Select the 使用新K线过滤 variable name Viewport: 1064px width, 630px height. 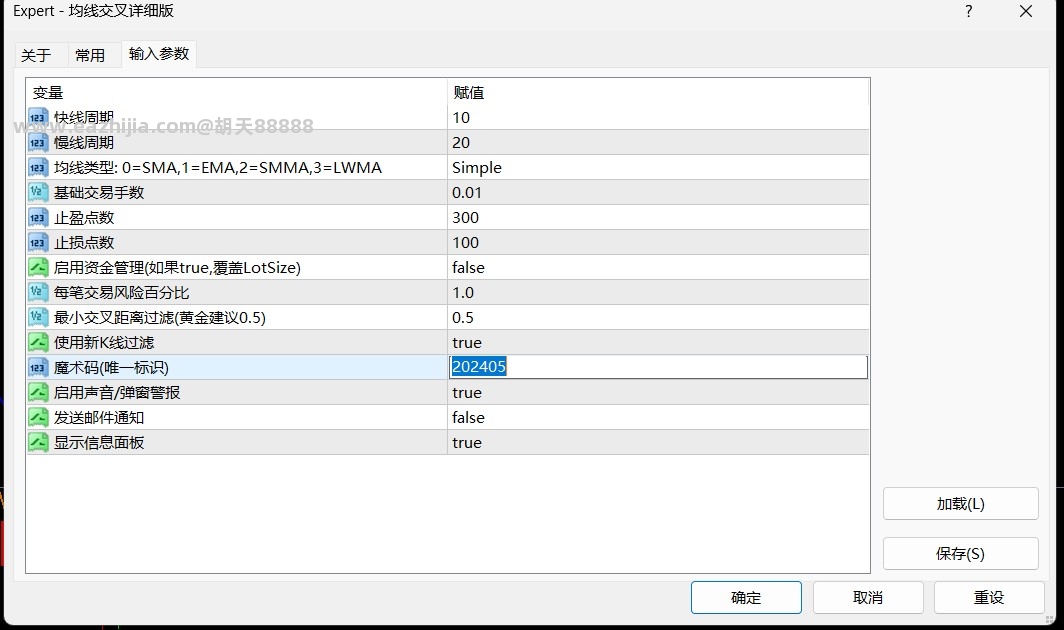(x=104, y=343)
